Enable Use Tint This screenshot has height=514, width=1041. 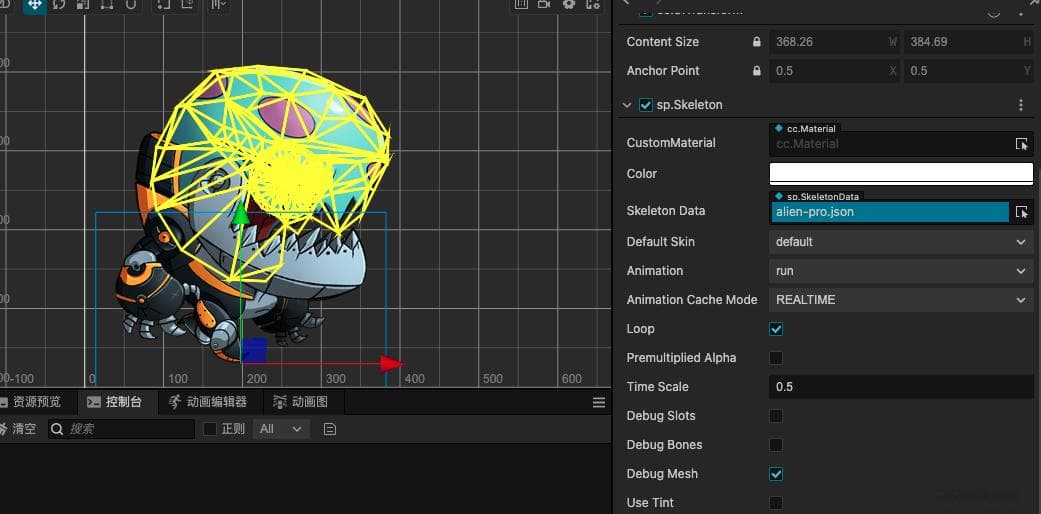click(775, 503)
